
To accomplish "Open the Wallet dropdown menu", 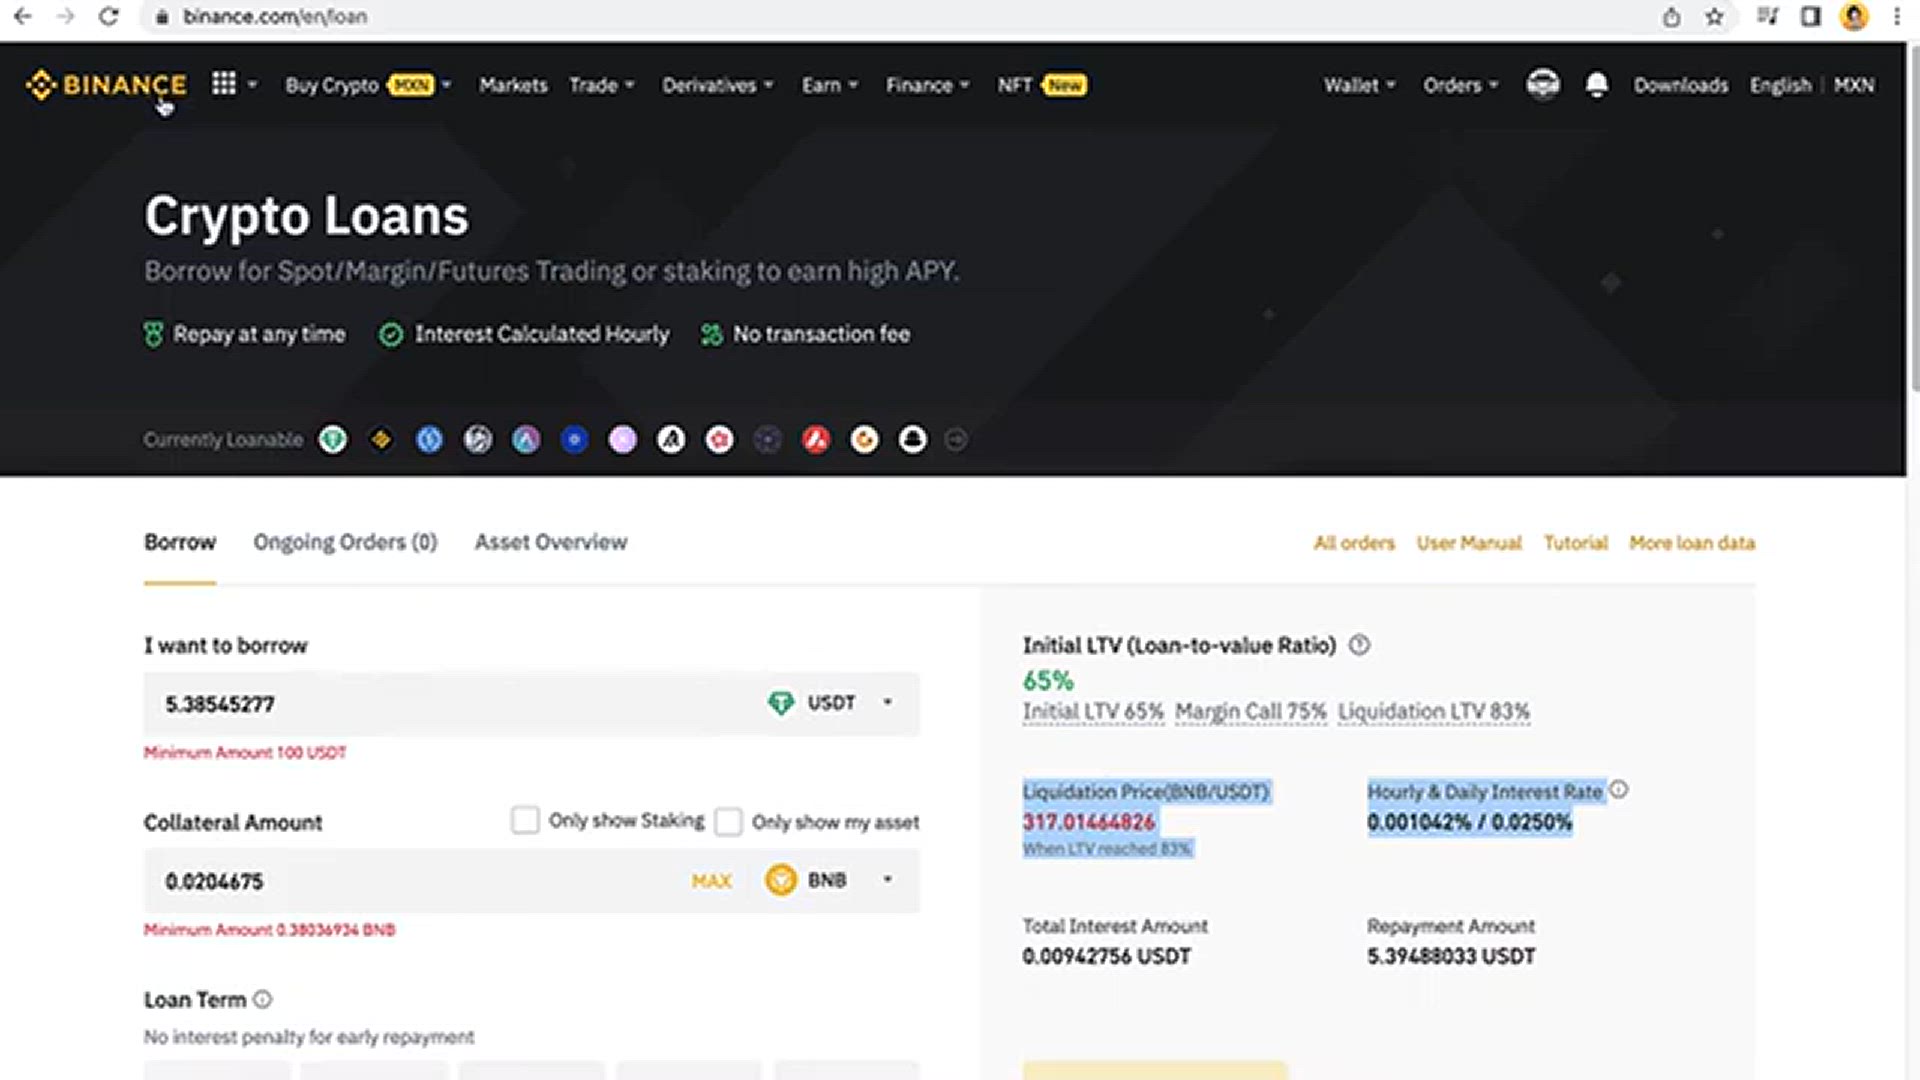I will pos(1359,85).
